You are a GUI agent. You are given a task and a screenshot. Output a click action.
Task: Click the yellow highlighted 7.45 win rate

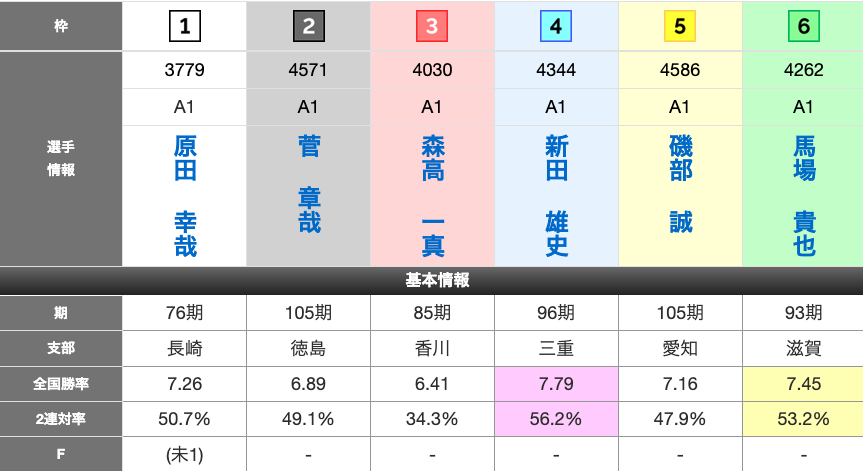(803, 384)
